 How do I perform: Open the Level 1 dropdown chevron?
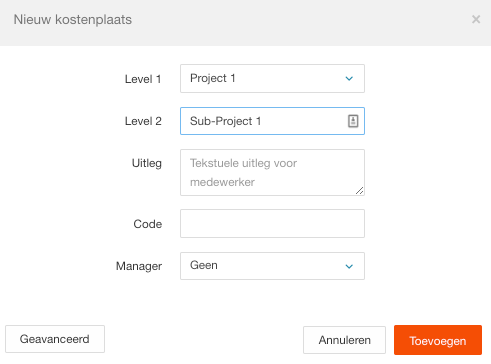(349, 79)
